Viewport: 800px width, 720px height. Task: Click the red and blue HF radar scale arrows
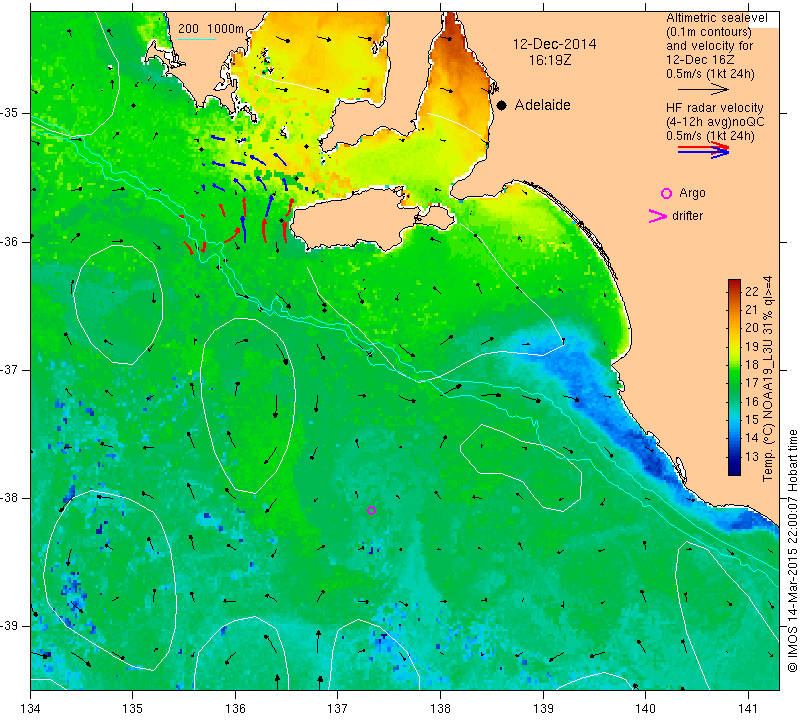(704, 150)
